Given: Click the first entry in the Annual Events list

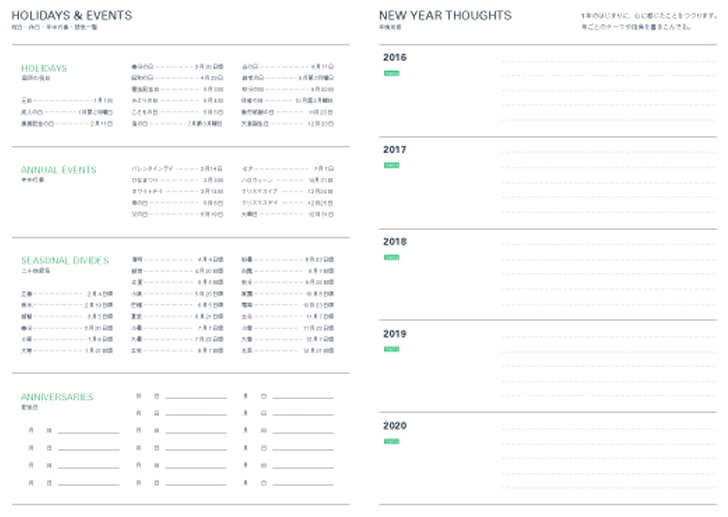Looking at the screenshot, I should pyautogui.click(x=177, y=169).
